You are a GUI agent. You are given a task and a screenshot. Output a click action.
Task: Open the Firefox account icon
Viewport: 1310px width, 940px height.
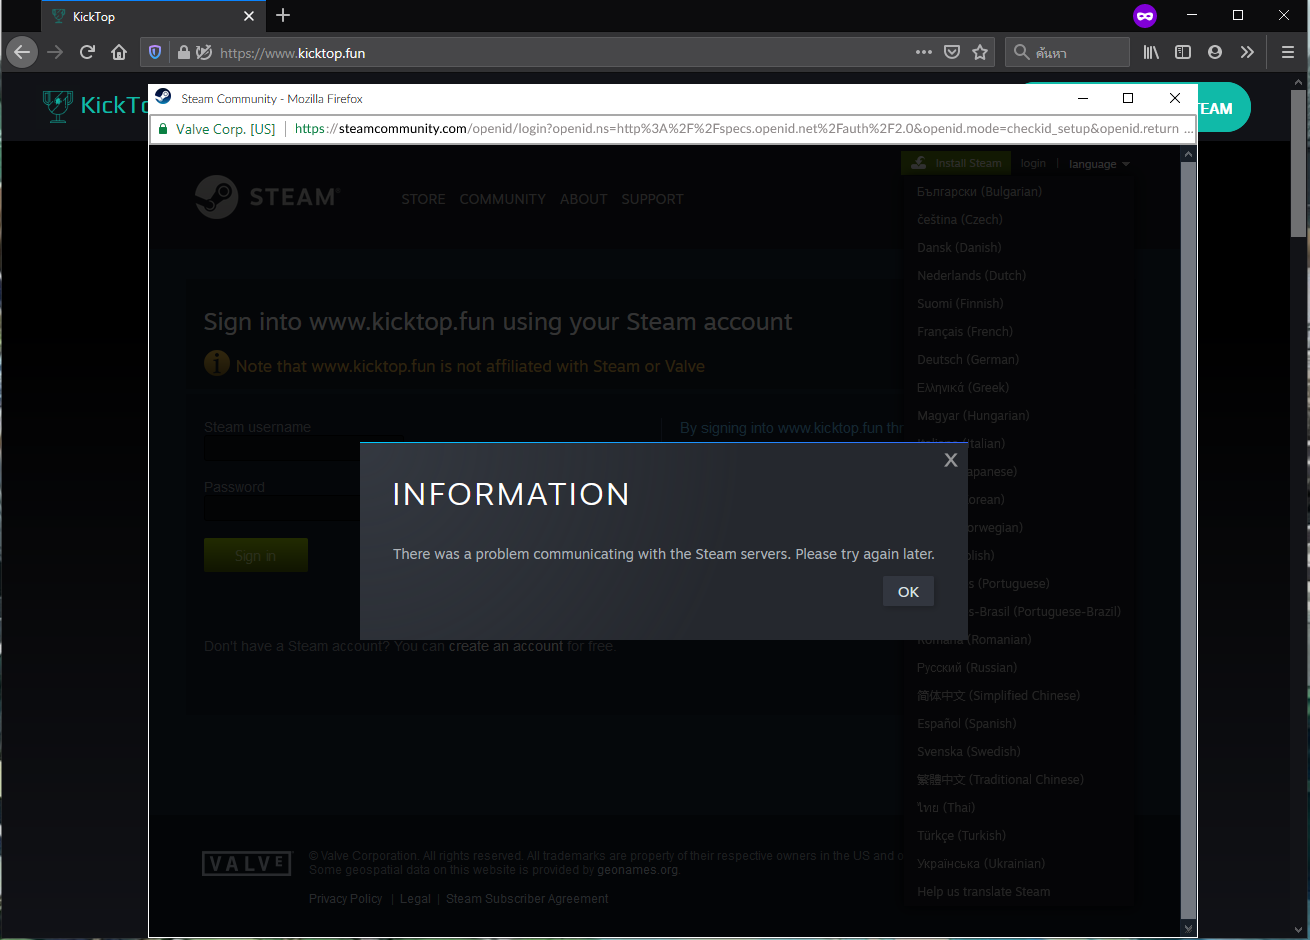1215,52
